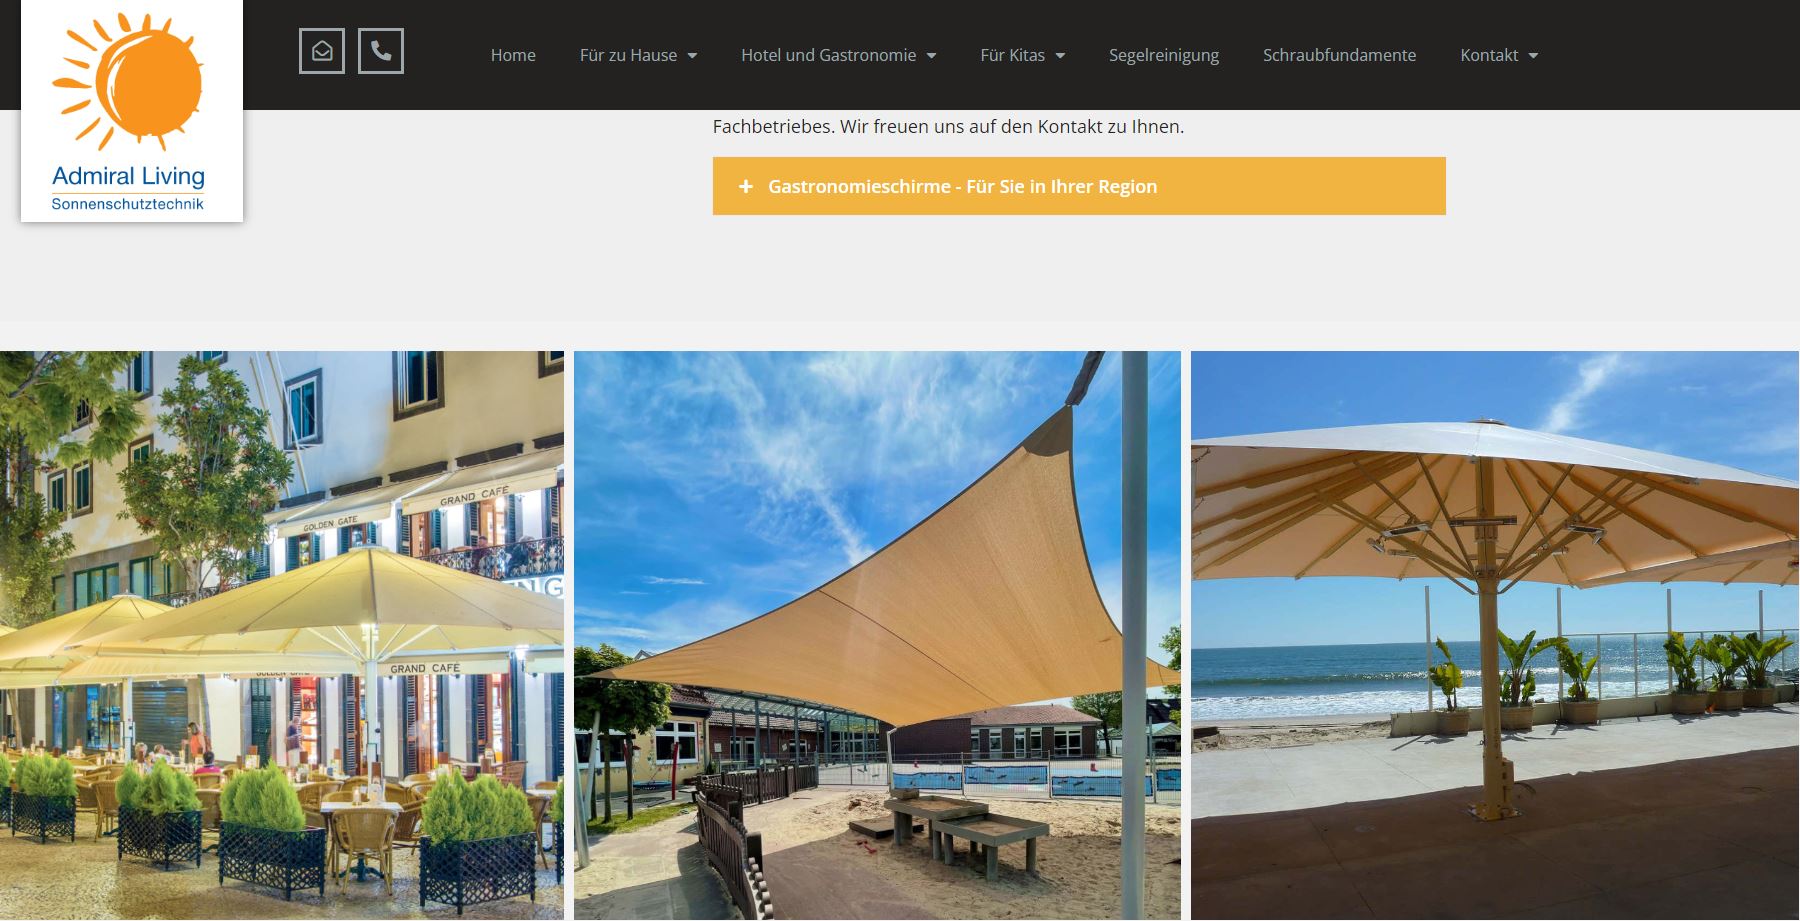Click the Für Kitas menu label
Viewport: 1800px width, 921px height.
pos(1012,55)
